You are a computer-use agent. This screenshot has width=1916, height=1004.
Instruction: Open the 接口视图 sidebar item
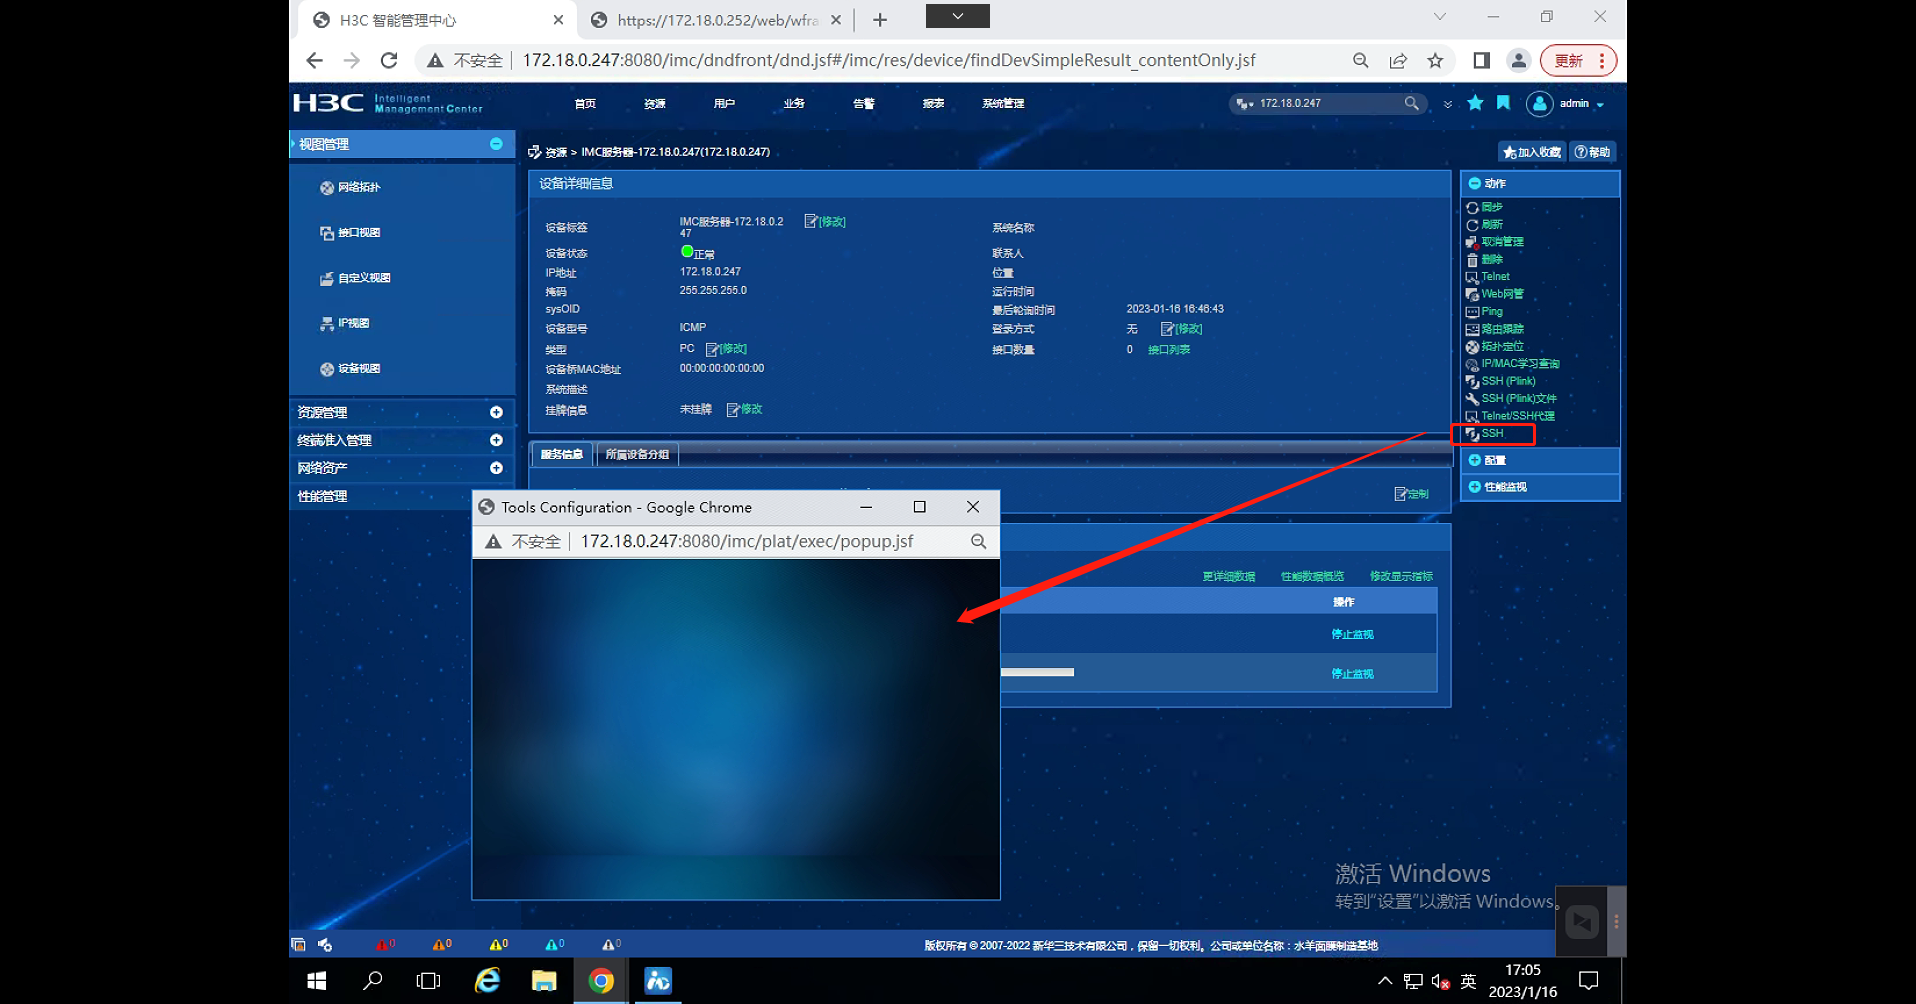tap(350, 233)
